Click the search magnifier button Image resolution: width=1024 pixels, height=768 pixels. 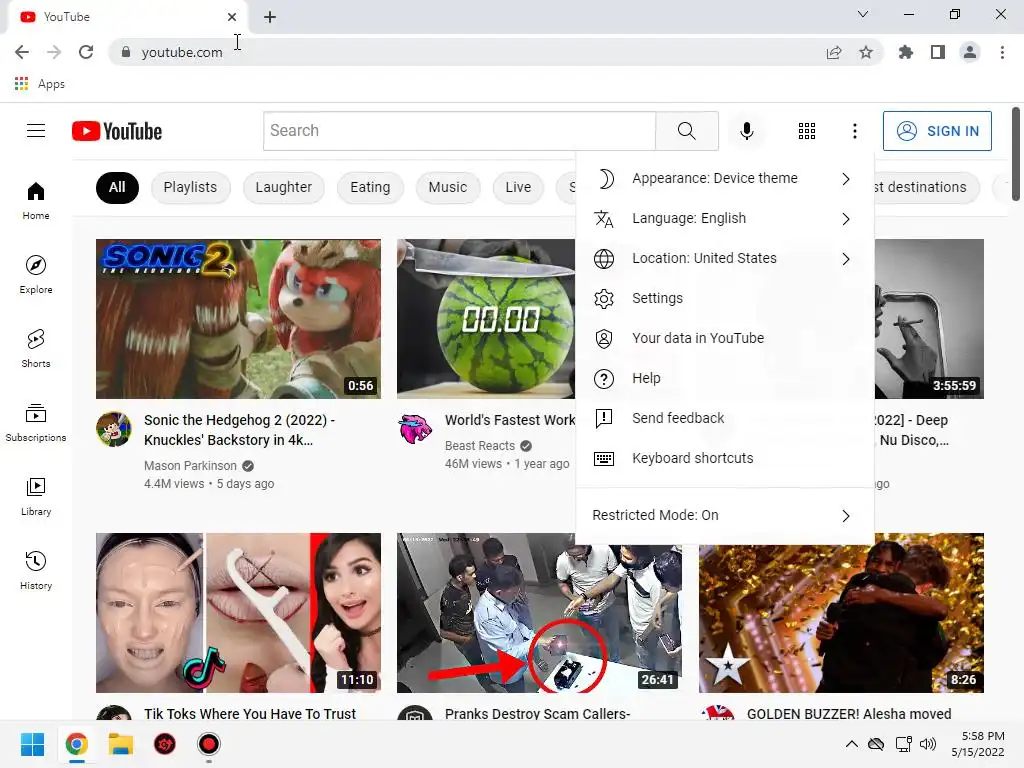pos(686,131)
